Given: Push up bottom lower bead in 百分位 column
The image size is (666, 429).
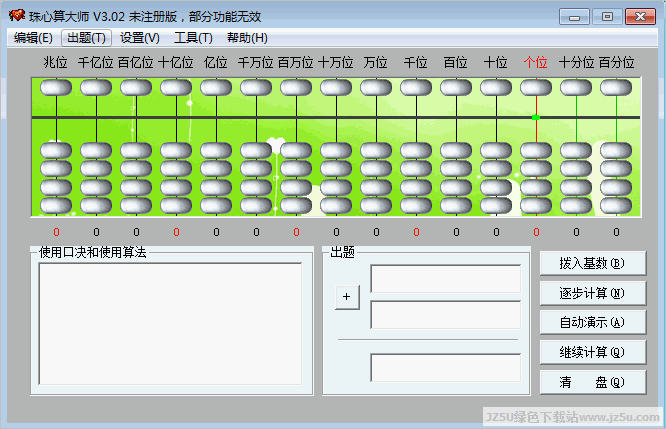Looking at the screenshot, I should (x=616, y=206).
